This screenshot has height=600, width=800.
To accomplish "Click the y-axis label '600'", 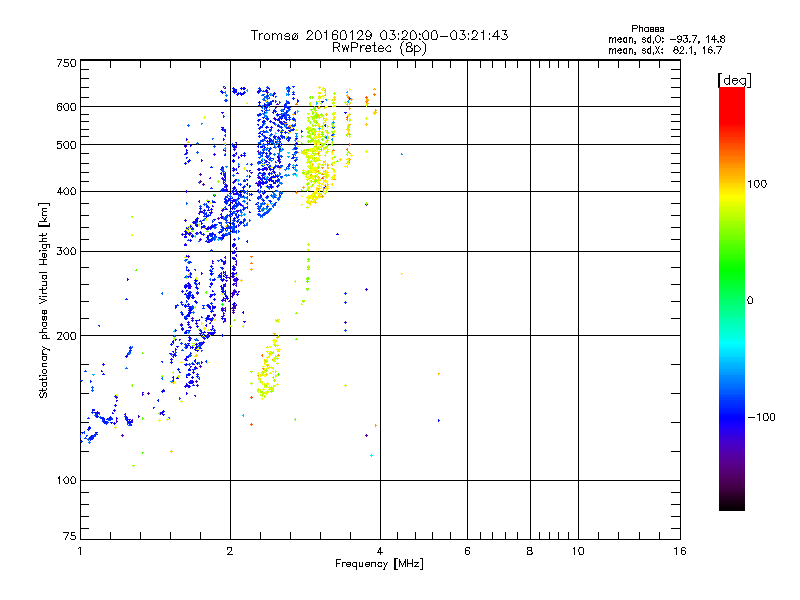I will (66, 107).
